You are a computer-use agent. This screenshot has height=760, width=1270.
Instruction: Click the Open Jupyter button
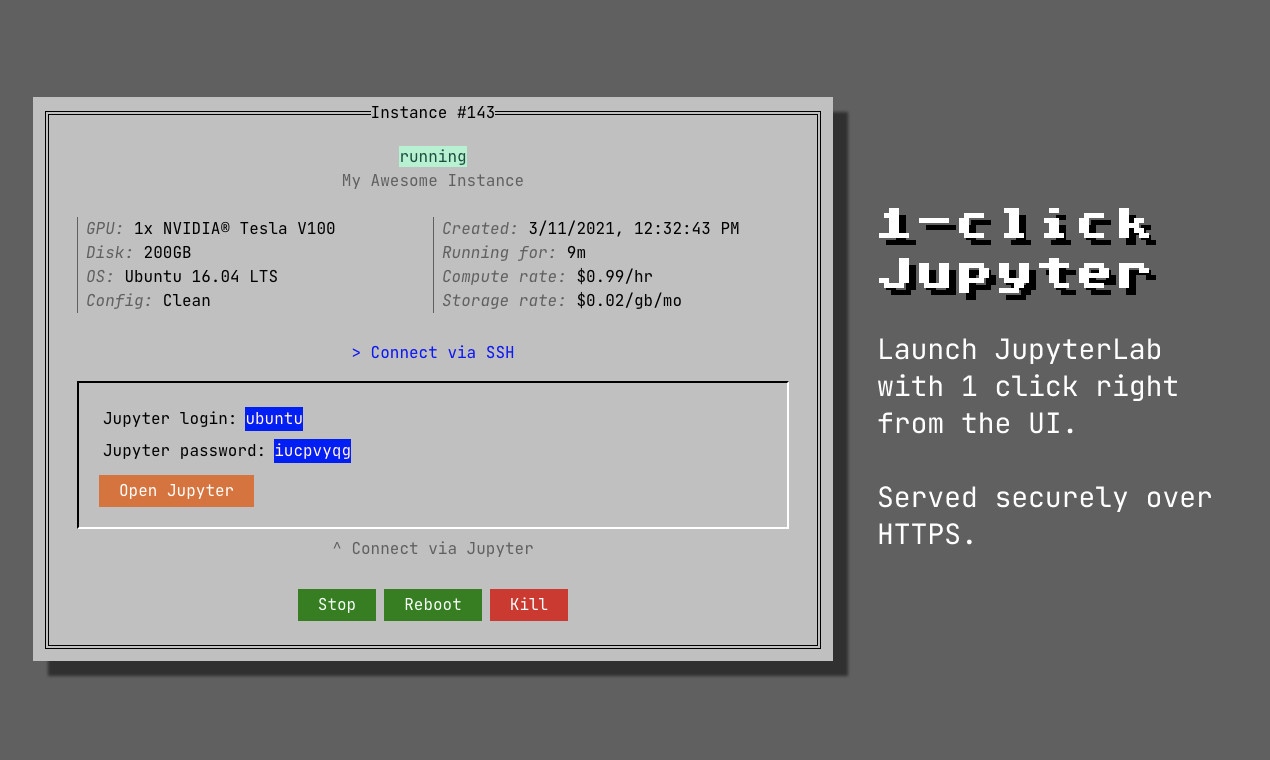176,491
